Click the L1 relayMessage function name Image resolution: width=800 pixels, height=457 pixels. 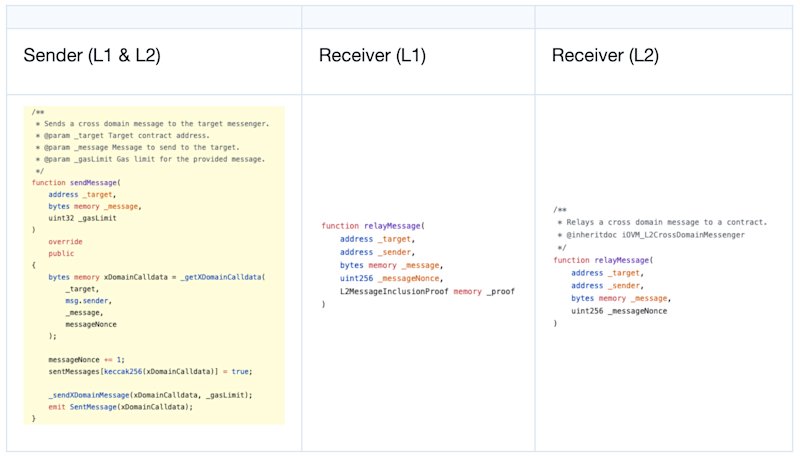point(392,226)
